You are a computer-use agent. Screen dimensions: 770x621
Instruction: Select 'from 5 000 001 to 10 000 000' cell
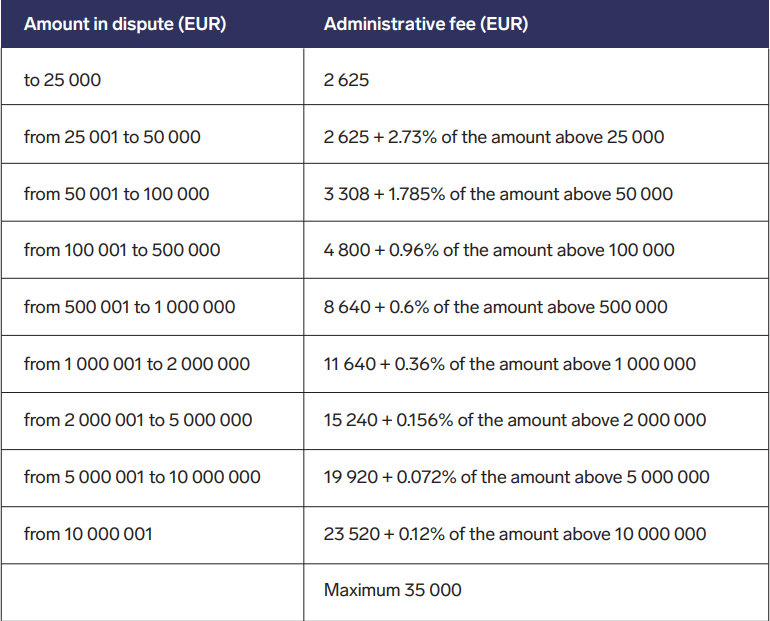(152, 478)
